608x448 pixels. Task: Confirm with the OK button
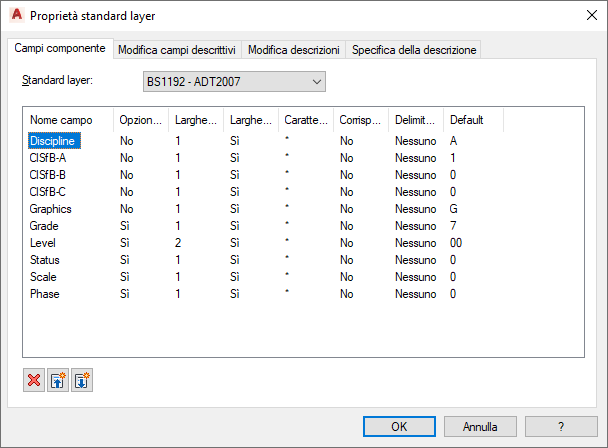click(399, 426)
